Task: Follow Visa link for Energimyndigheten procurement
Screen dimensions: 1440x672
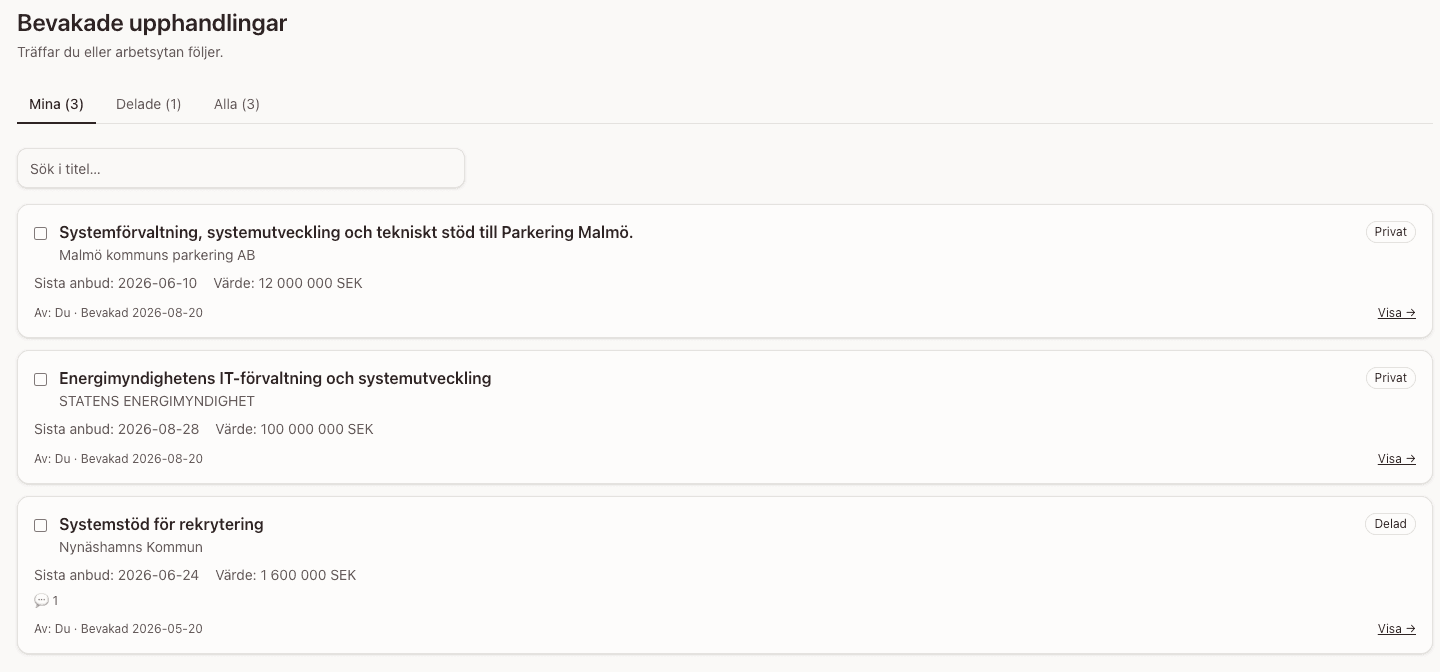Action: (x=1396, y=459)
